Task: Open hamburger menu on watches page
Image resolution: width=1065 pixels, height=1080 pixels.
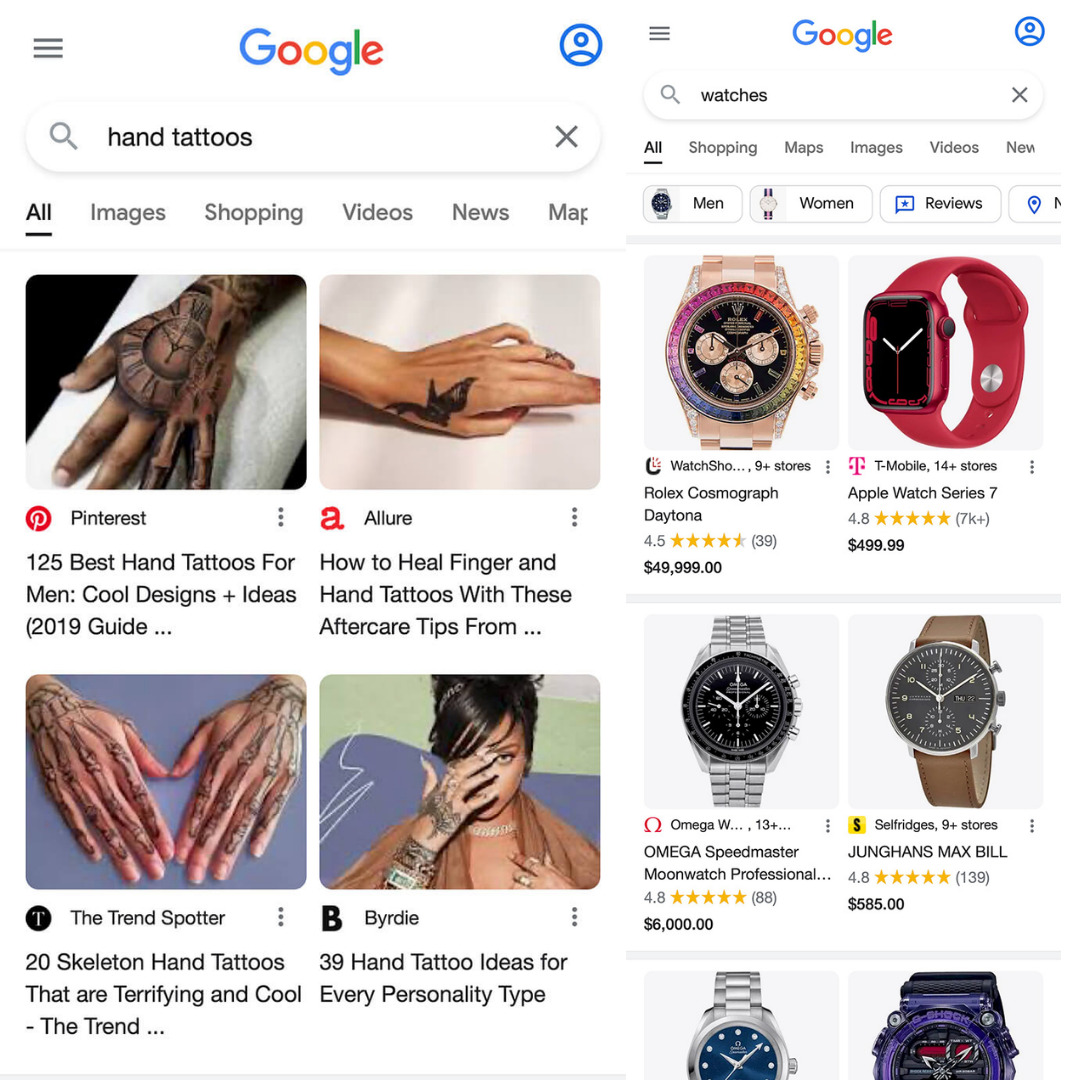Action: [659, 33]
